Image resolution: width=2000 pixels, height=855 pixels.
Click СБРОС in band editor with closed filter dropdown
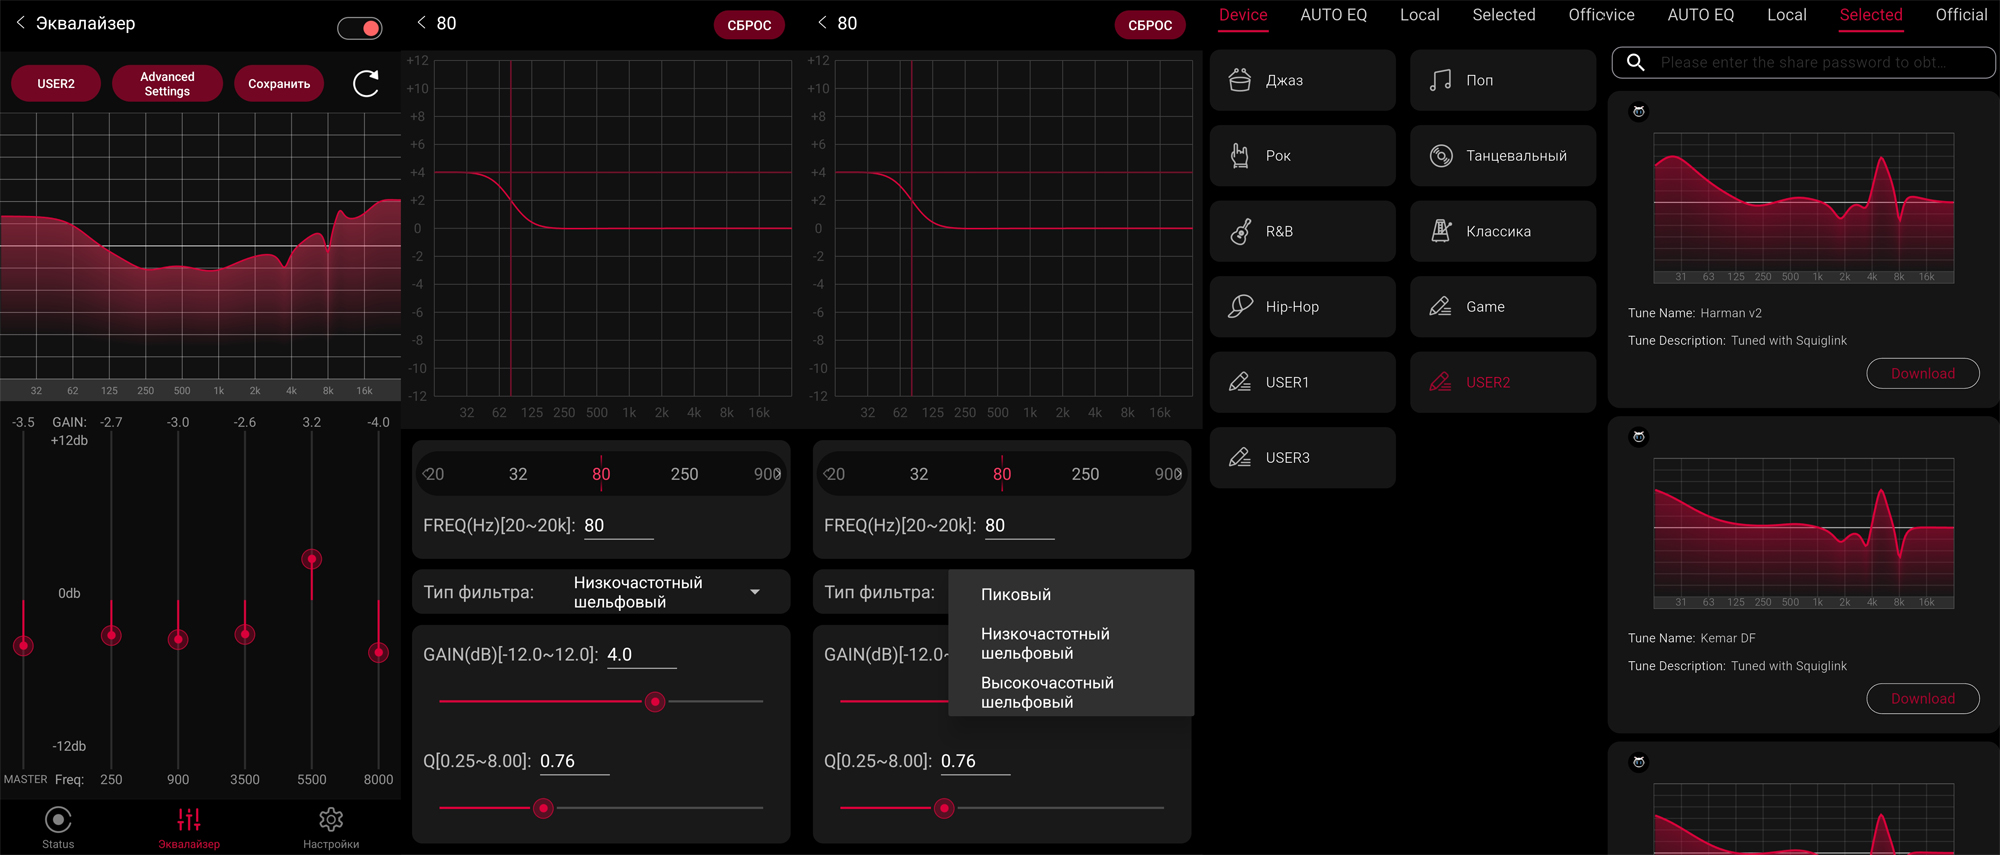[x=749, y=25]
